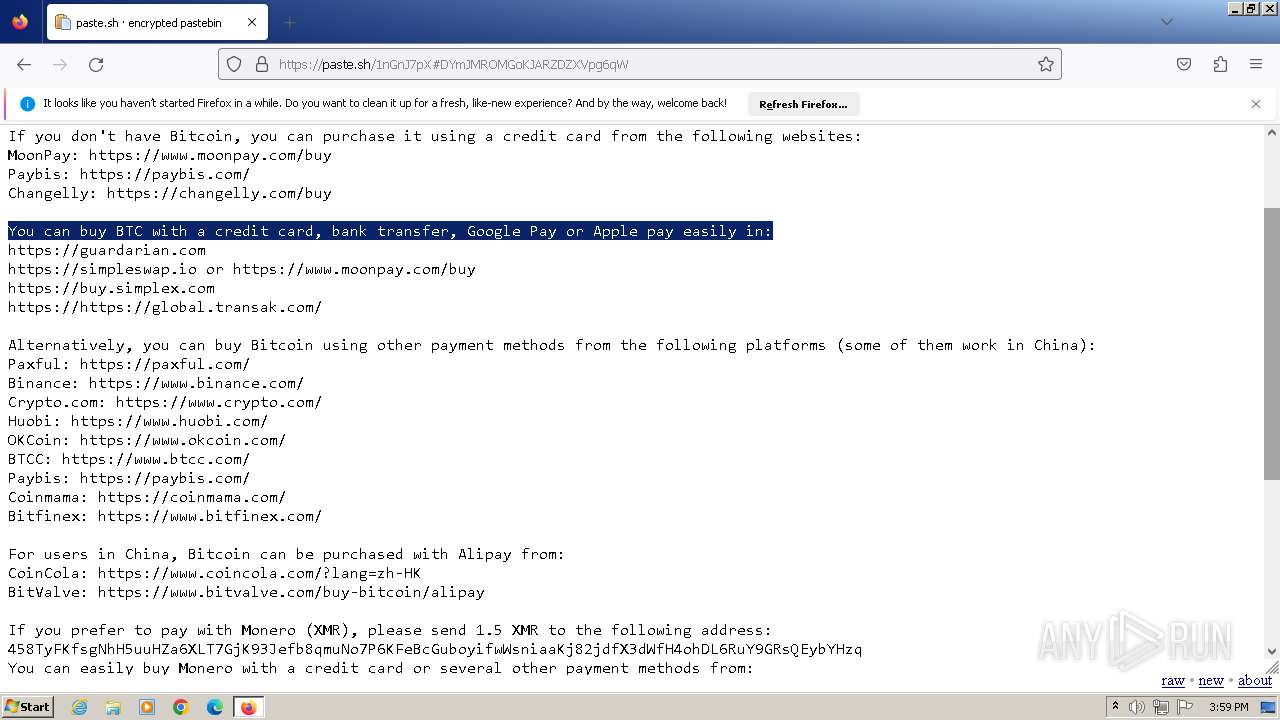Click the highlighted 'You can buy BTC' line
This screenshot has height=720, width=1280.
(x=390, y=231)
